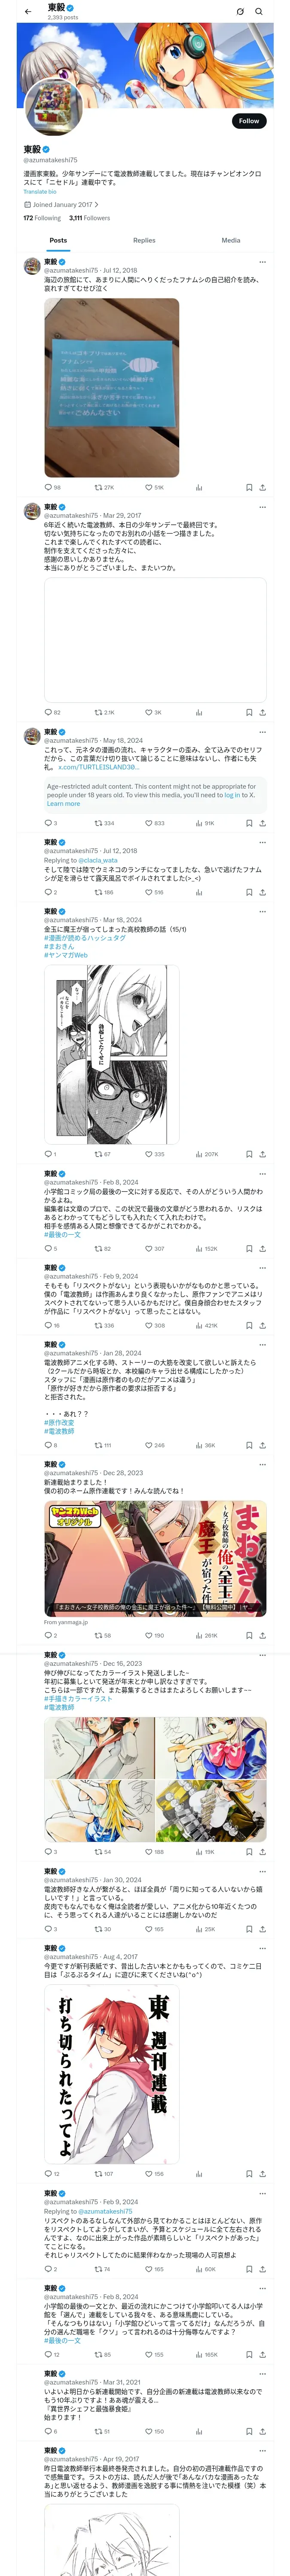Like the post with 51K likes
Image resolution: width=290 pixels, height=2576 pixels.
coord(149,488)
